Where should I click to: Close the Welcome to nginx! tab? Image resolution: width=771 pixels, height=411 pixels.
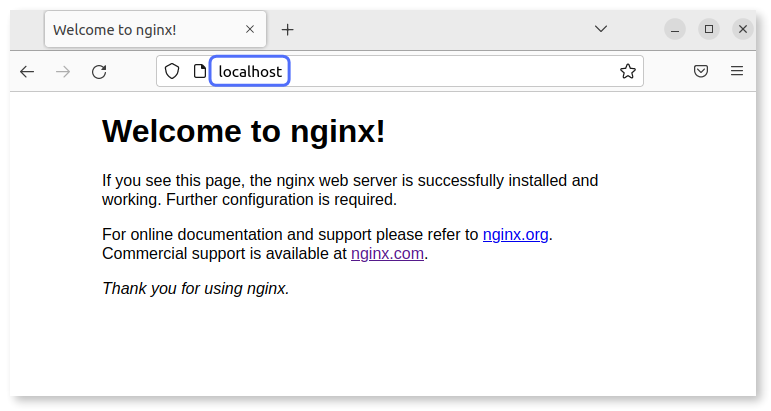[250, 29]
